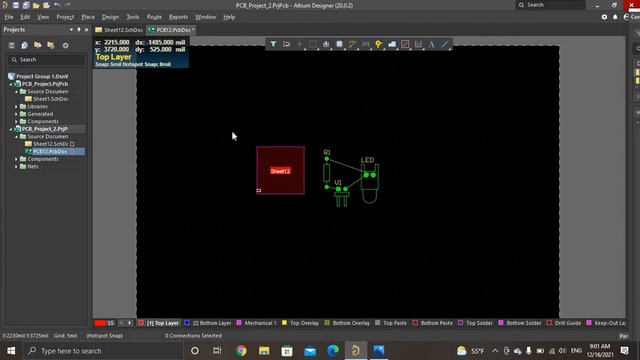
Task: Click the notifications bell icon
Action: click(615, 17)
